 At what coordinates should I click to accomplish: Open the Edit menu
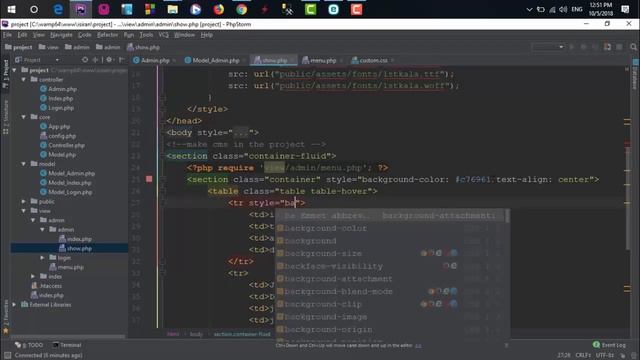(22, 35)
